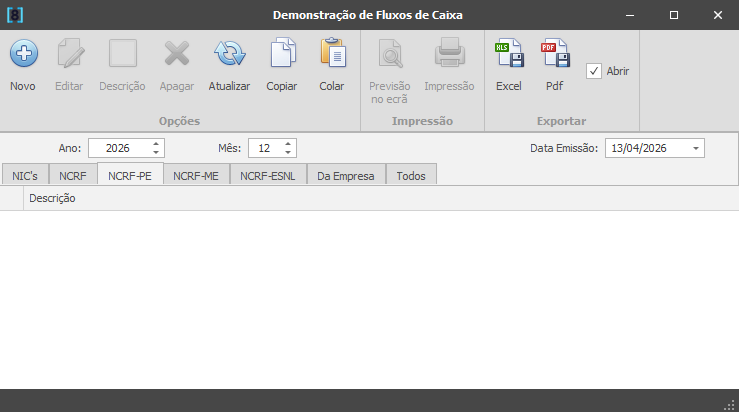Click the Copiar documents icon
Image resolution: width=739 pixels, height=412 pixels.
click(x=282, y=54)
